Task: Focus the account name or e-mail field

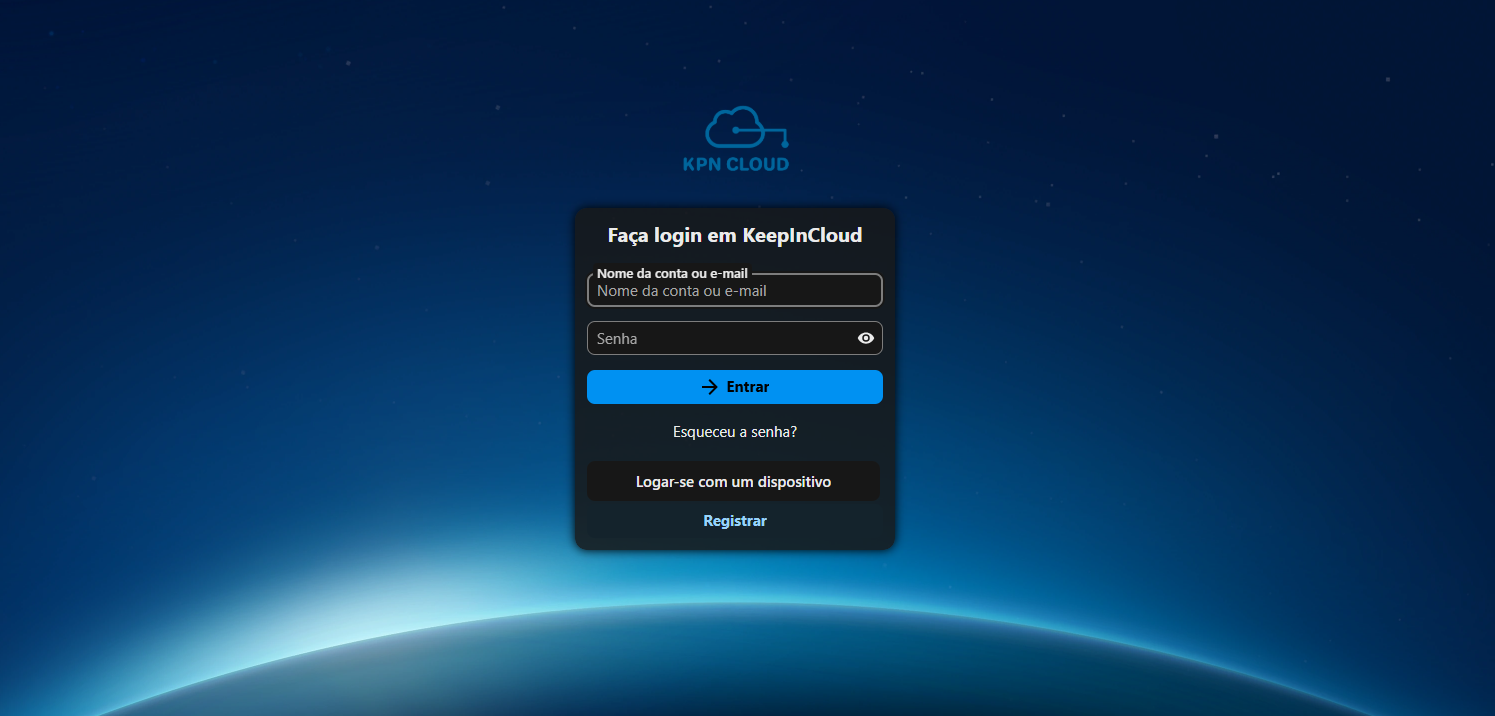Action: (735, 290)
